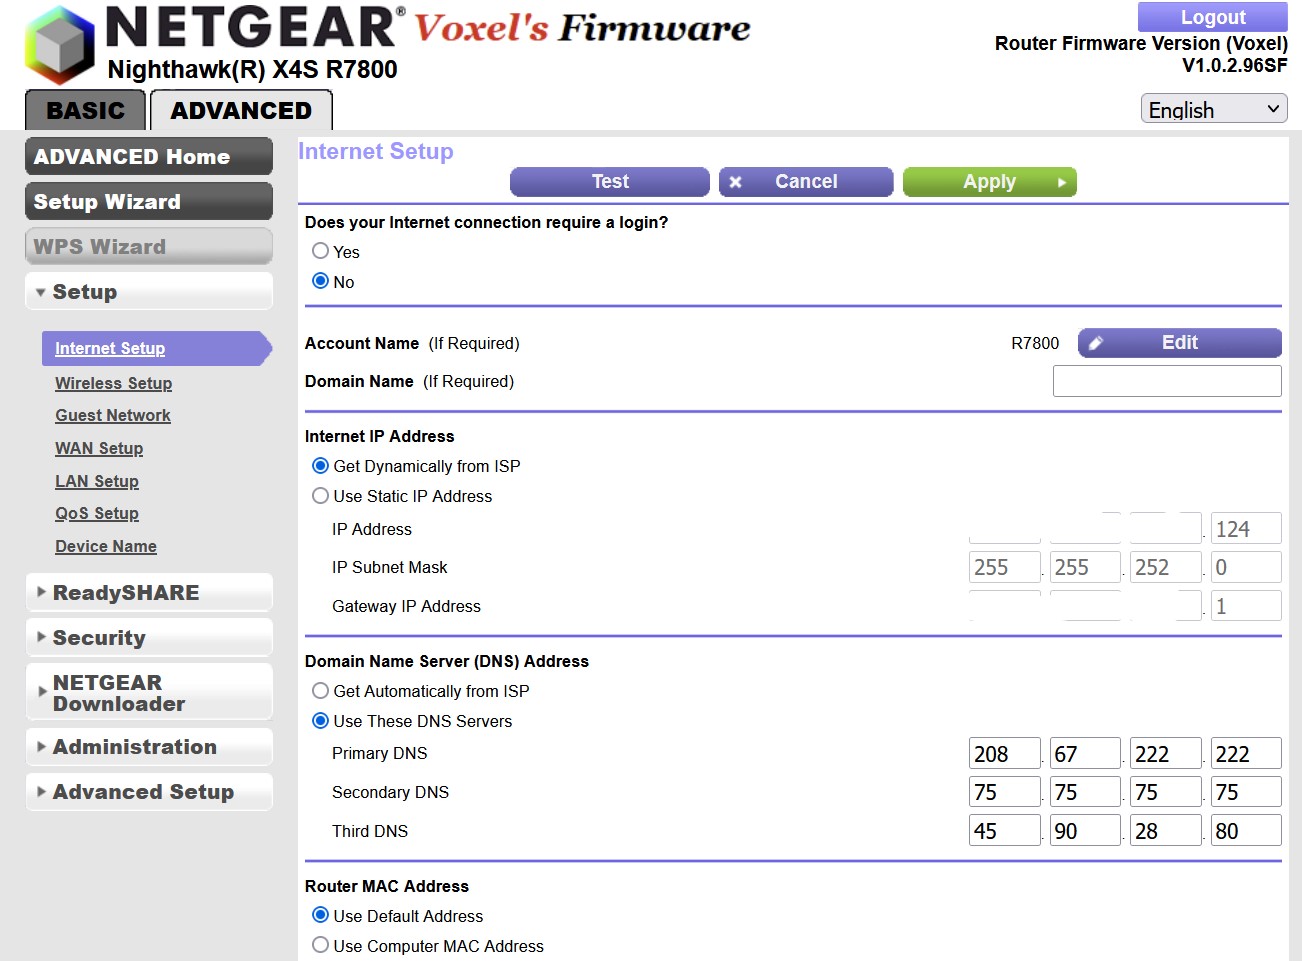Image resolution: width=1302 pixels, height=961 pixels.
Task: Select Yes for Internet login required
Action: coord(321,251)
